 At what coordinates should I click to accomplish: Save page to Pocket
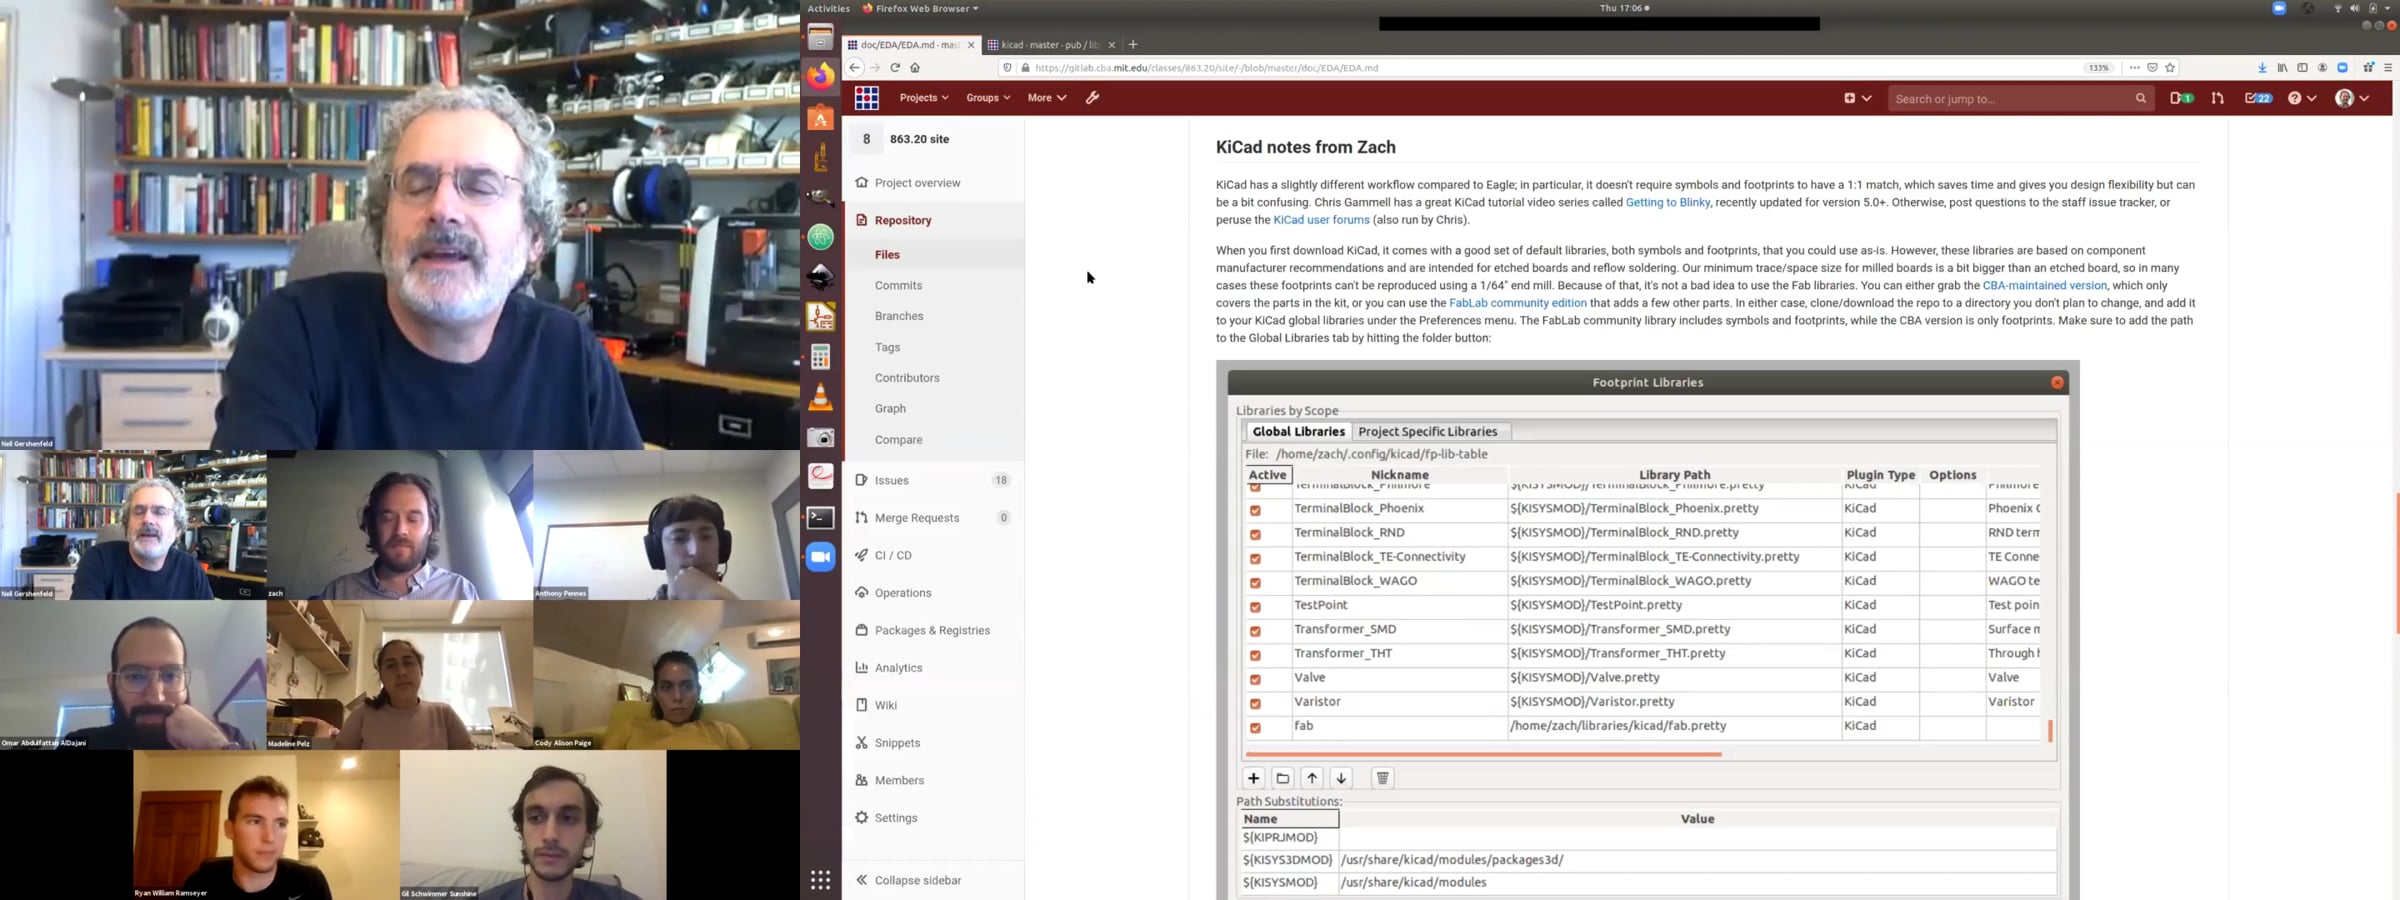point(2152,68)
